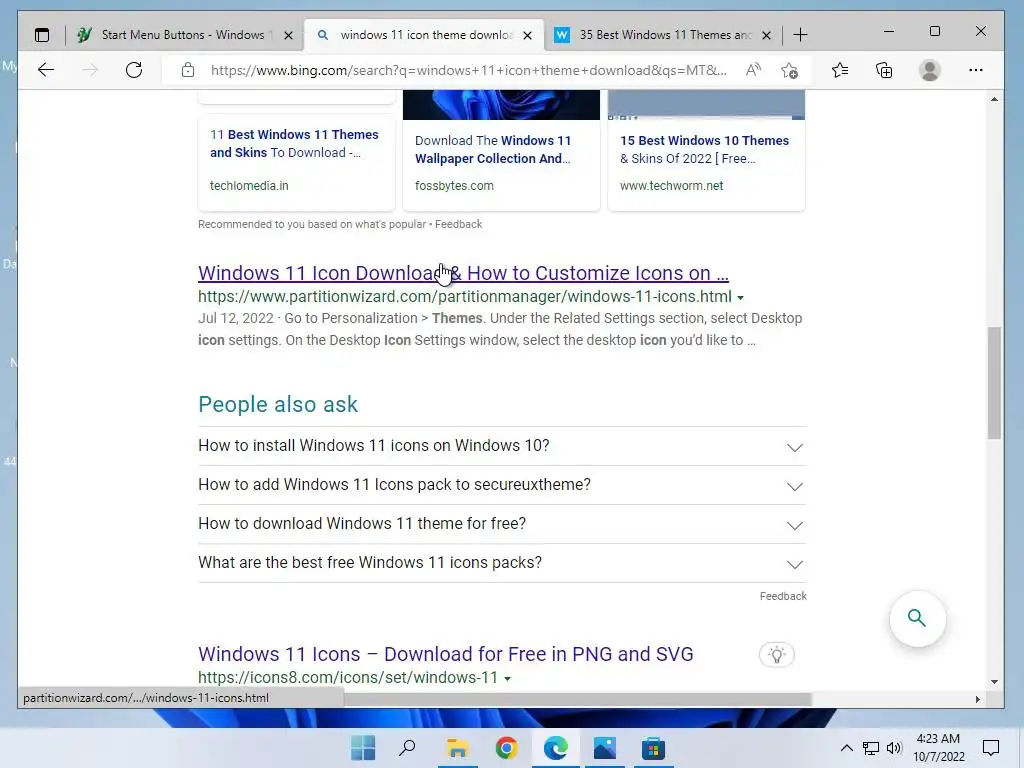Expand How to download Windows 11 theme question

[x=502, y=524]
